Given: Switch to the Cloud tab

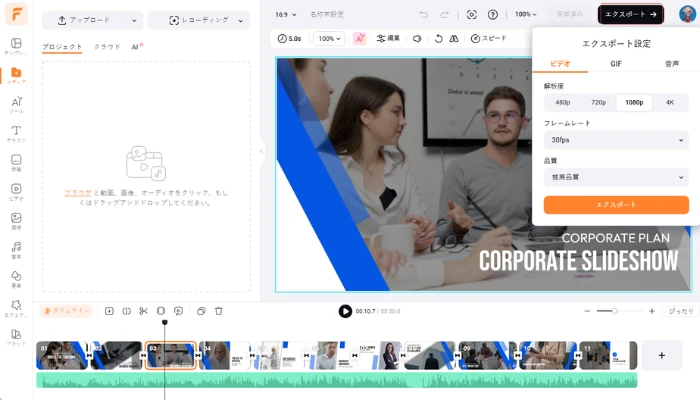Looking at the screenshot, I should click(x=107, y=47).
